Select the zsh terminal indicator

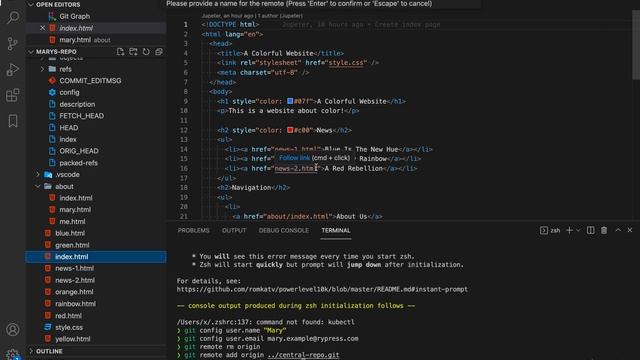click(x=550, y=230)
